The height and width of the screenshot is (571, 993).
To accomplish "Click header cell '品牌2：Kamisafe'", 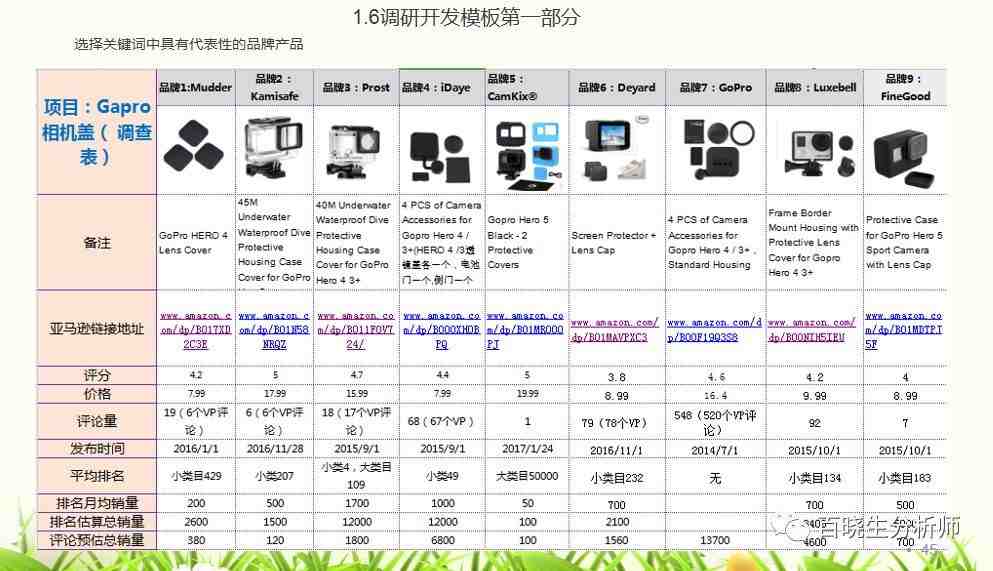I will [x=274, y=87].
